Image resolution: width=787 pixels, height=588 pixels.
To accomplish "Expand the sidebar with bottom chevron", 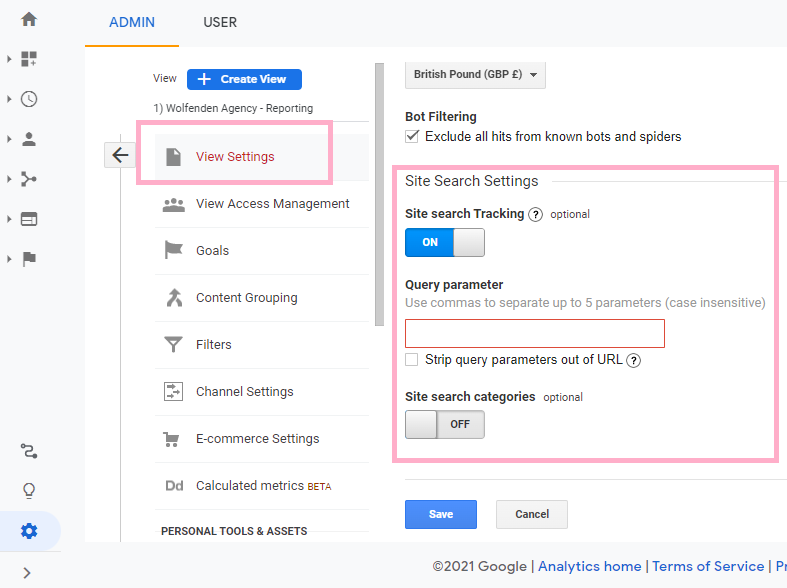I will point(27,573).
